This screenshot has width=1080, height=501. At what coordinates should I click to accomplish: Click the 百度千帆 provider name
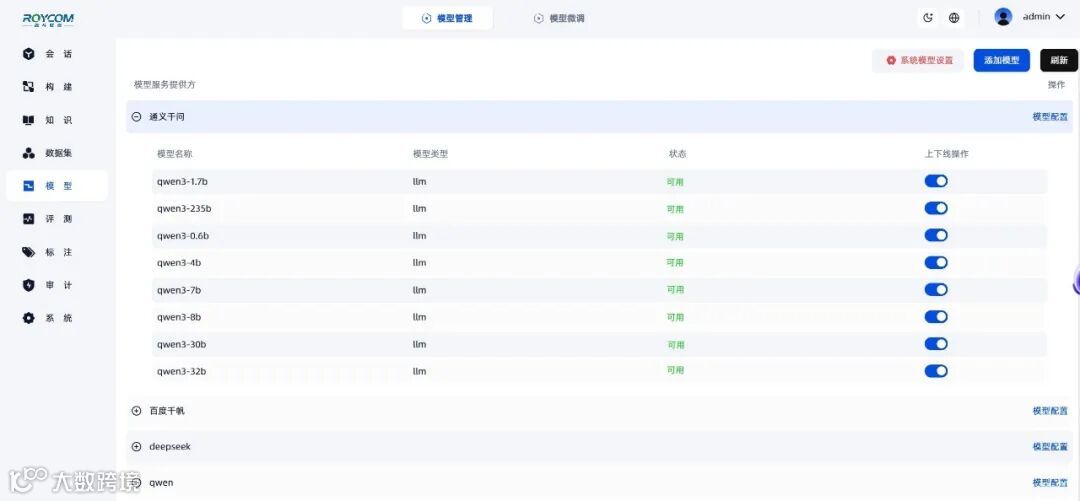pos(167,411)
